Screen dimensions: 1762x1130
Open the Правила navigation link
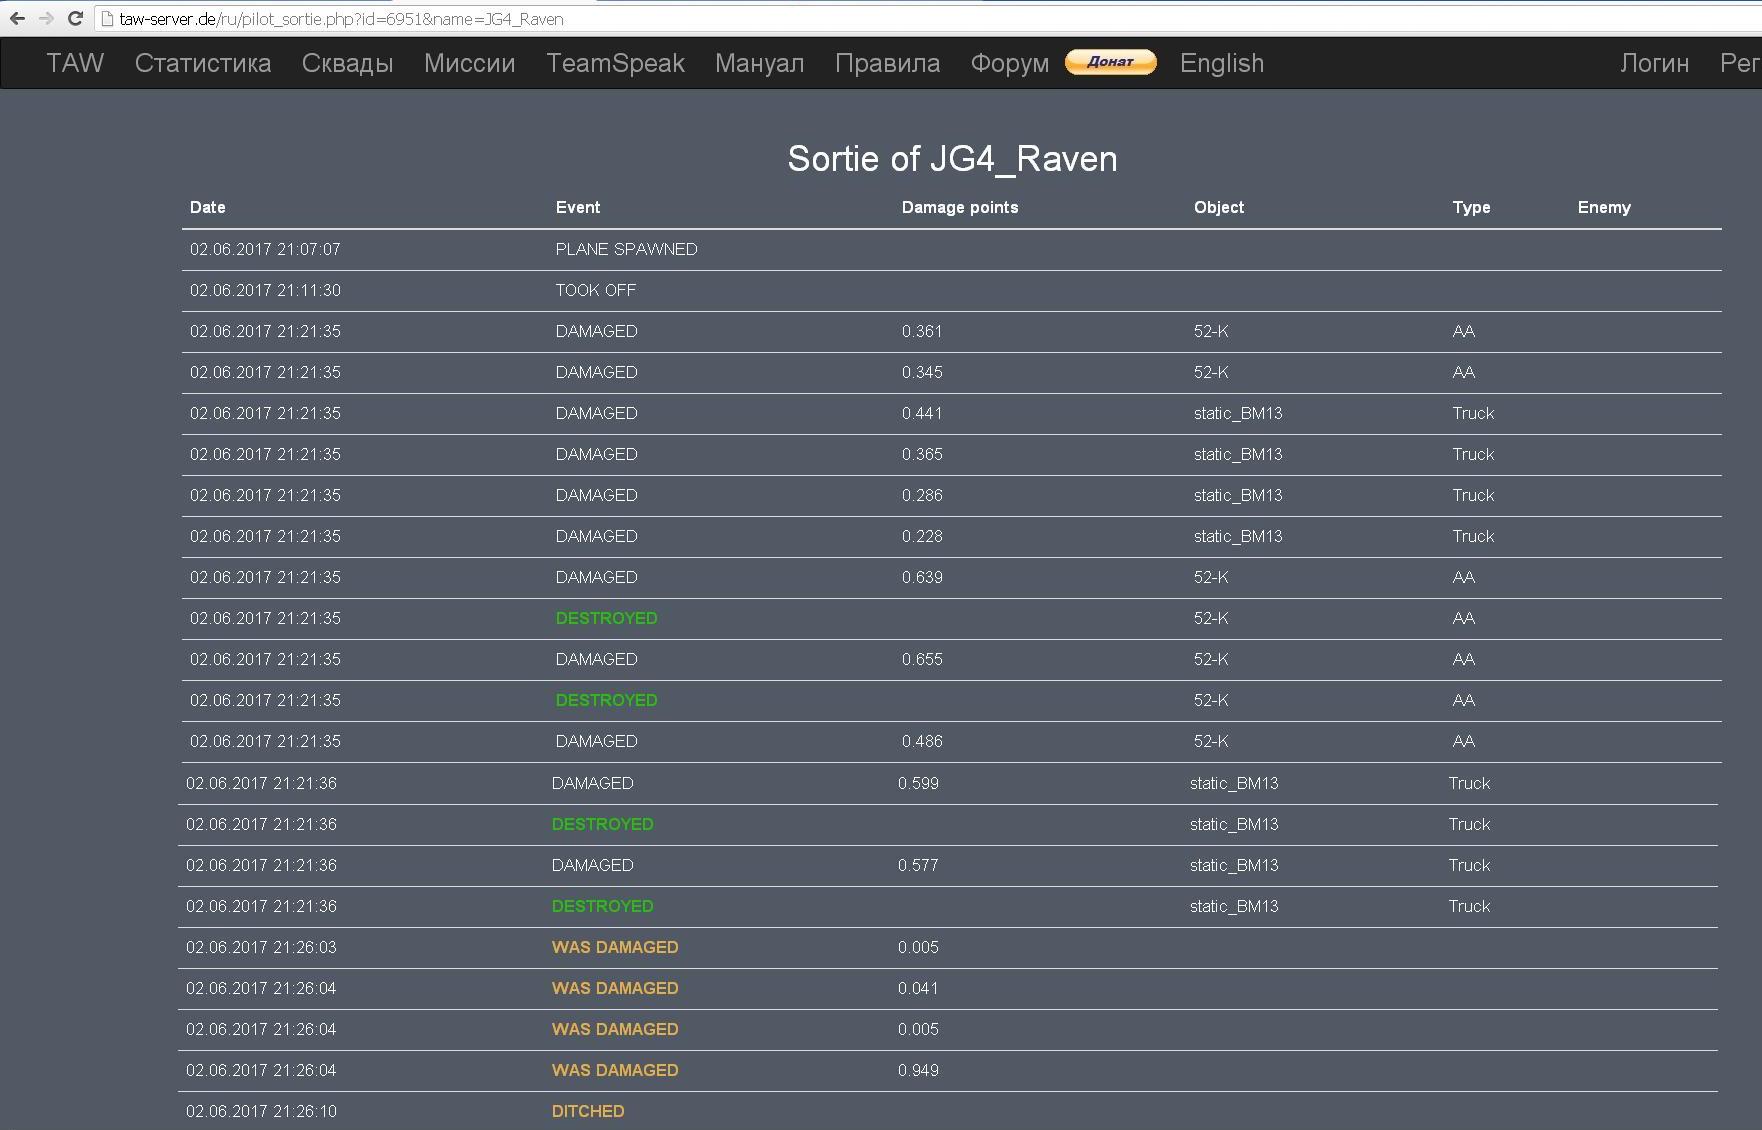coord(887,63)
